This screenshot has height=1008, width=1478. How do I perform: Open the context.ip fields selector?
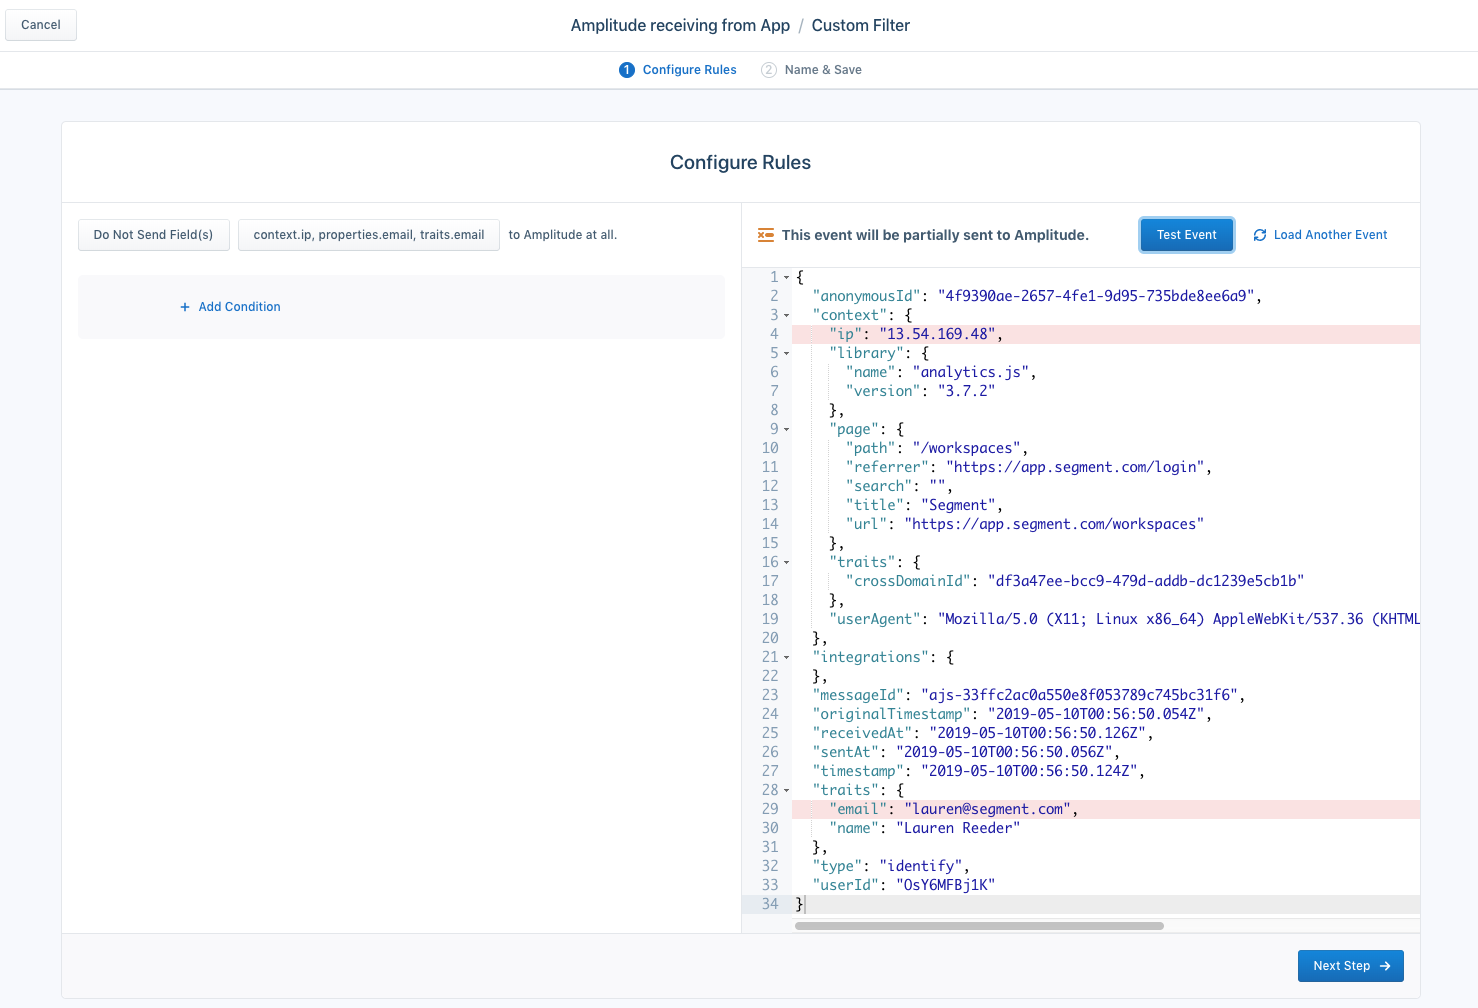[369, 235]
